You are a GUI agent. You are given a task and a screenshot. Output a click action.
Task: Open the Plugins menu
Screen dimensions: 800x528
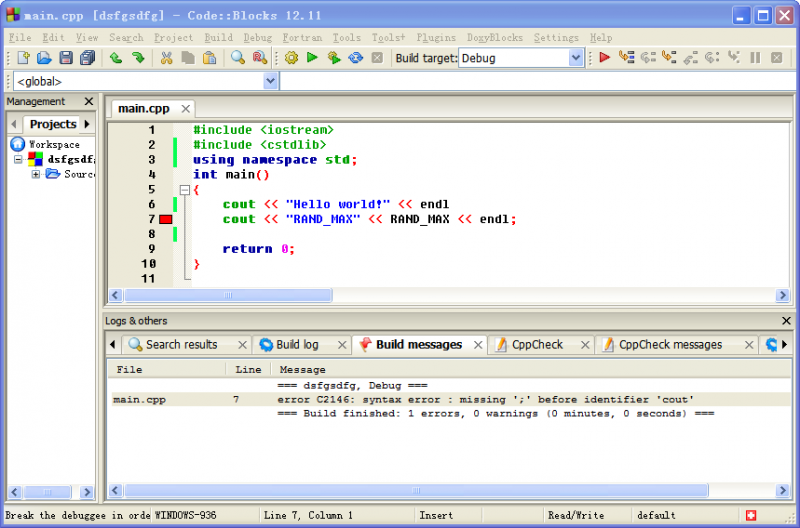pyautogui.click(x=436, y=38)
